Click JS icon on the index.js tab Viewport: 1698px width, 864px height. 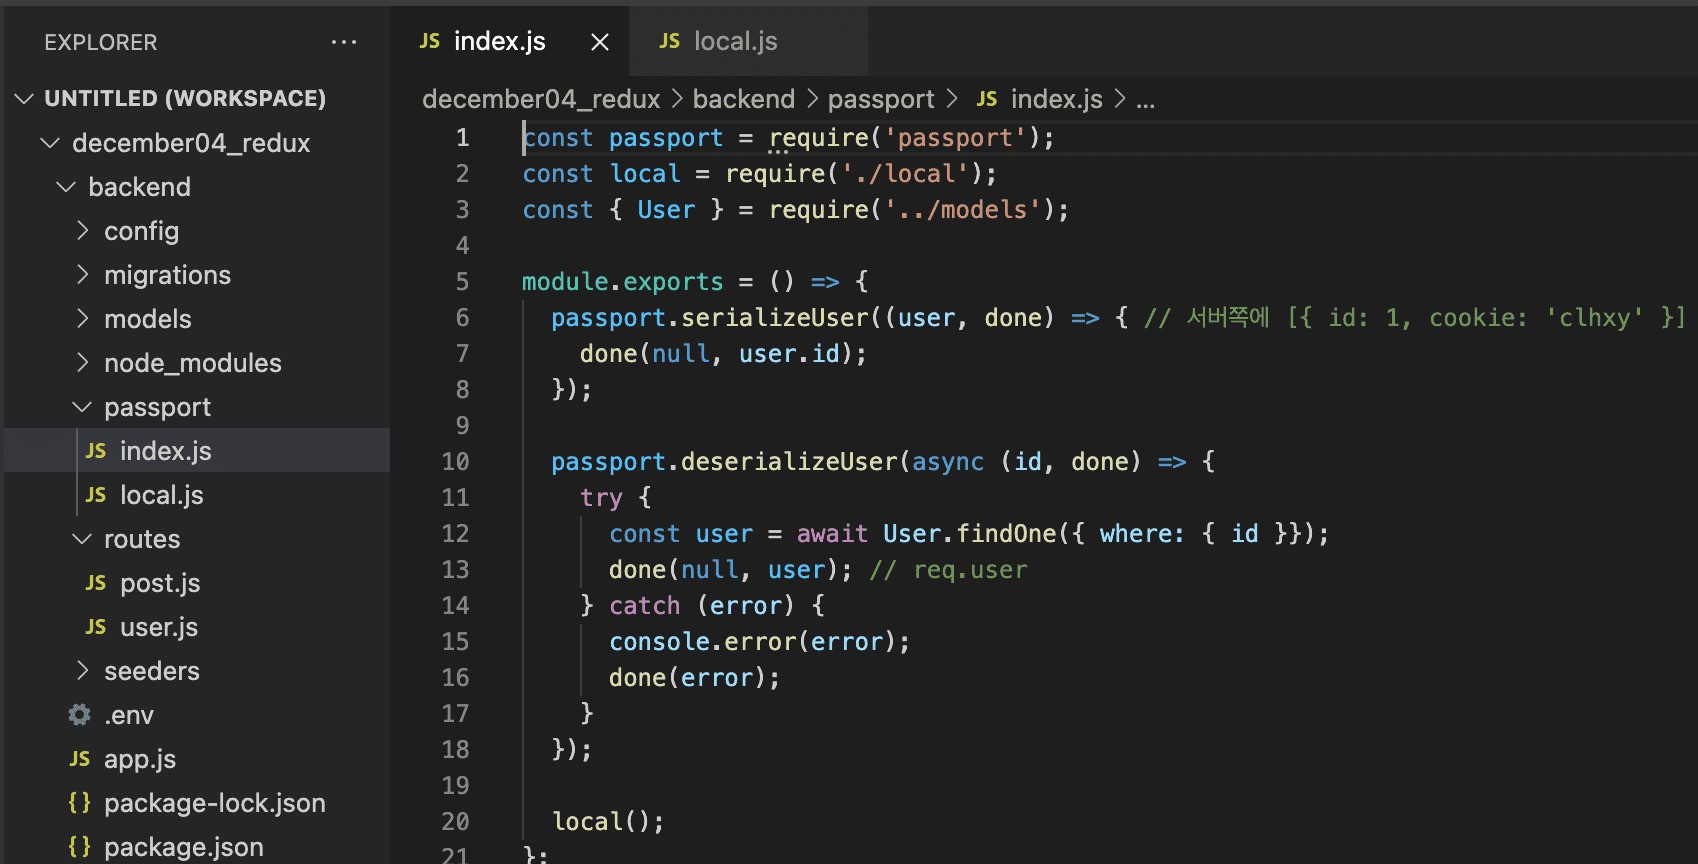coord(430,41)
